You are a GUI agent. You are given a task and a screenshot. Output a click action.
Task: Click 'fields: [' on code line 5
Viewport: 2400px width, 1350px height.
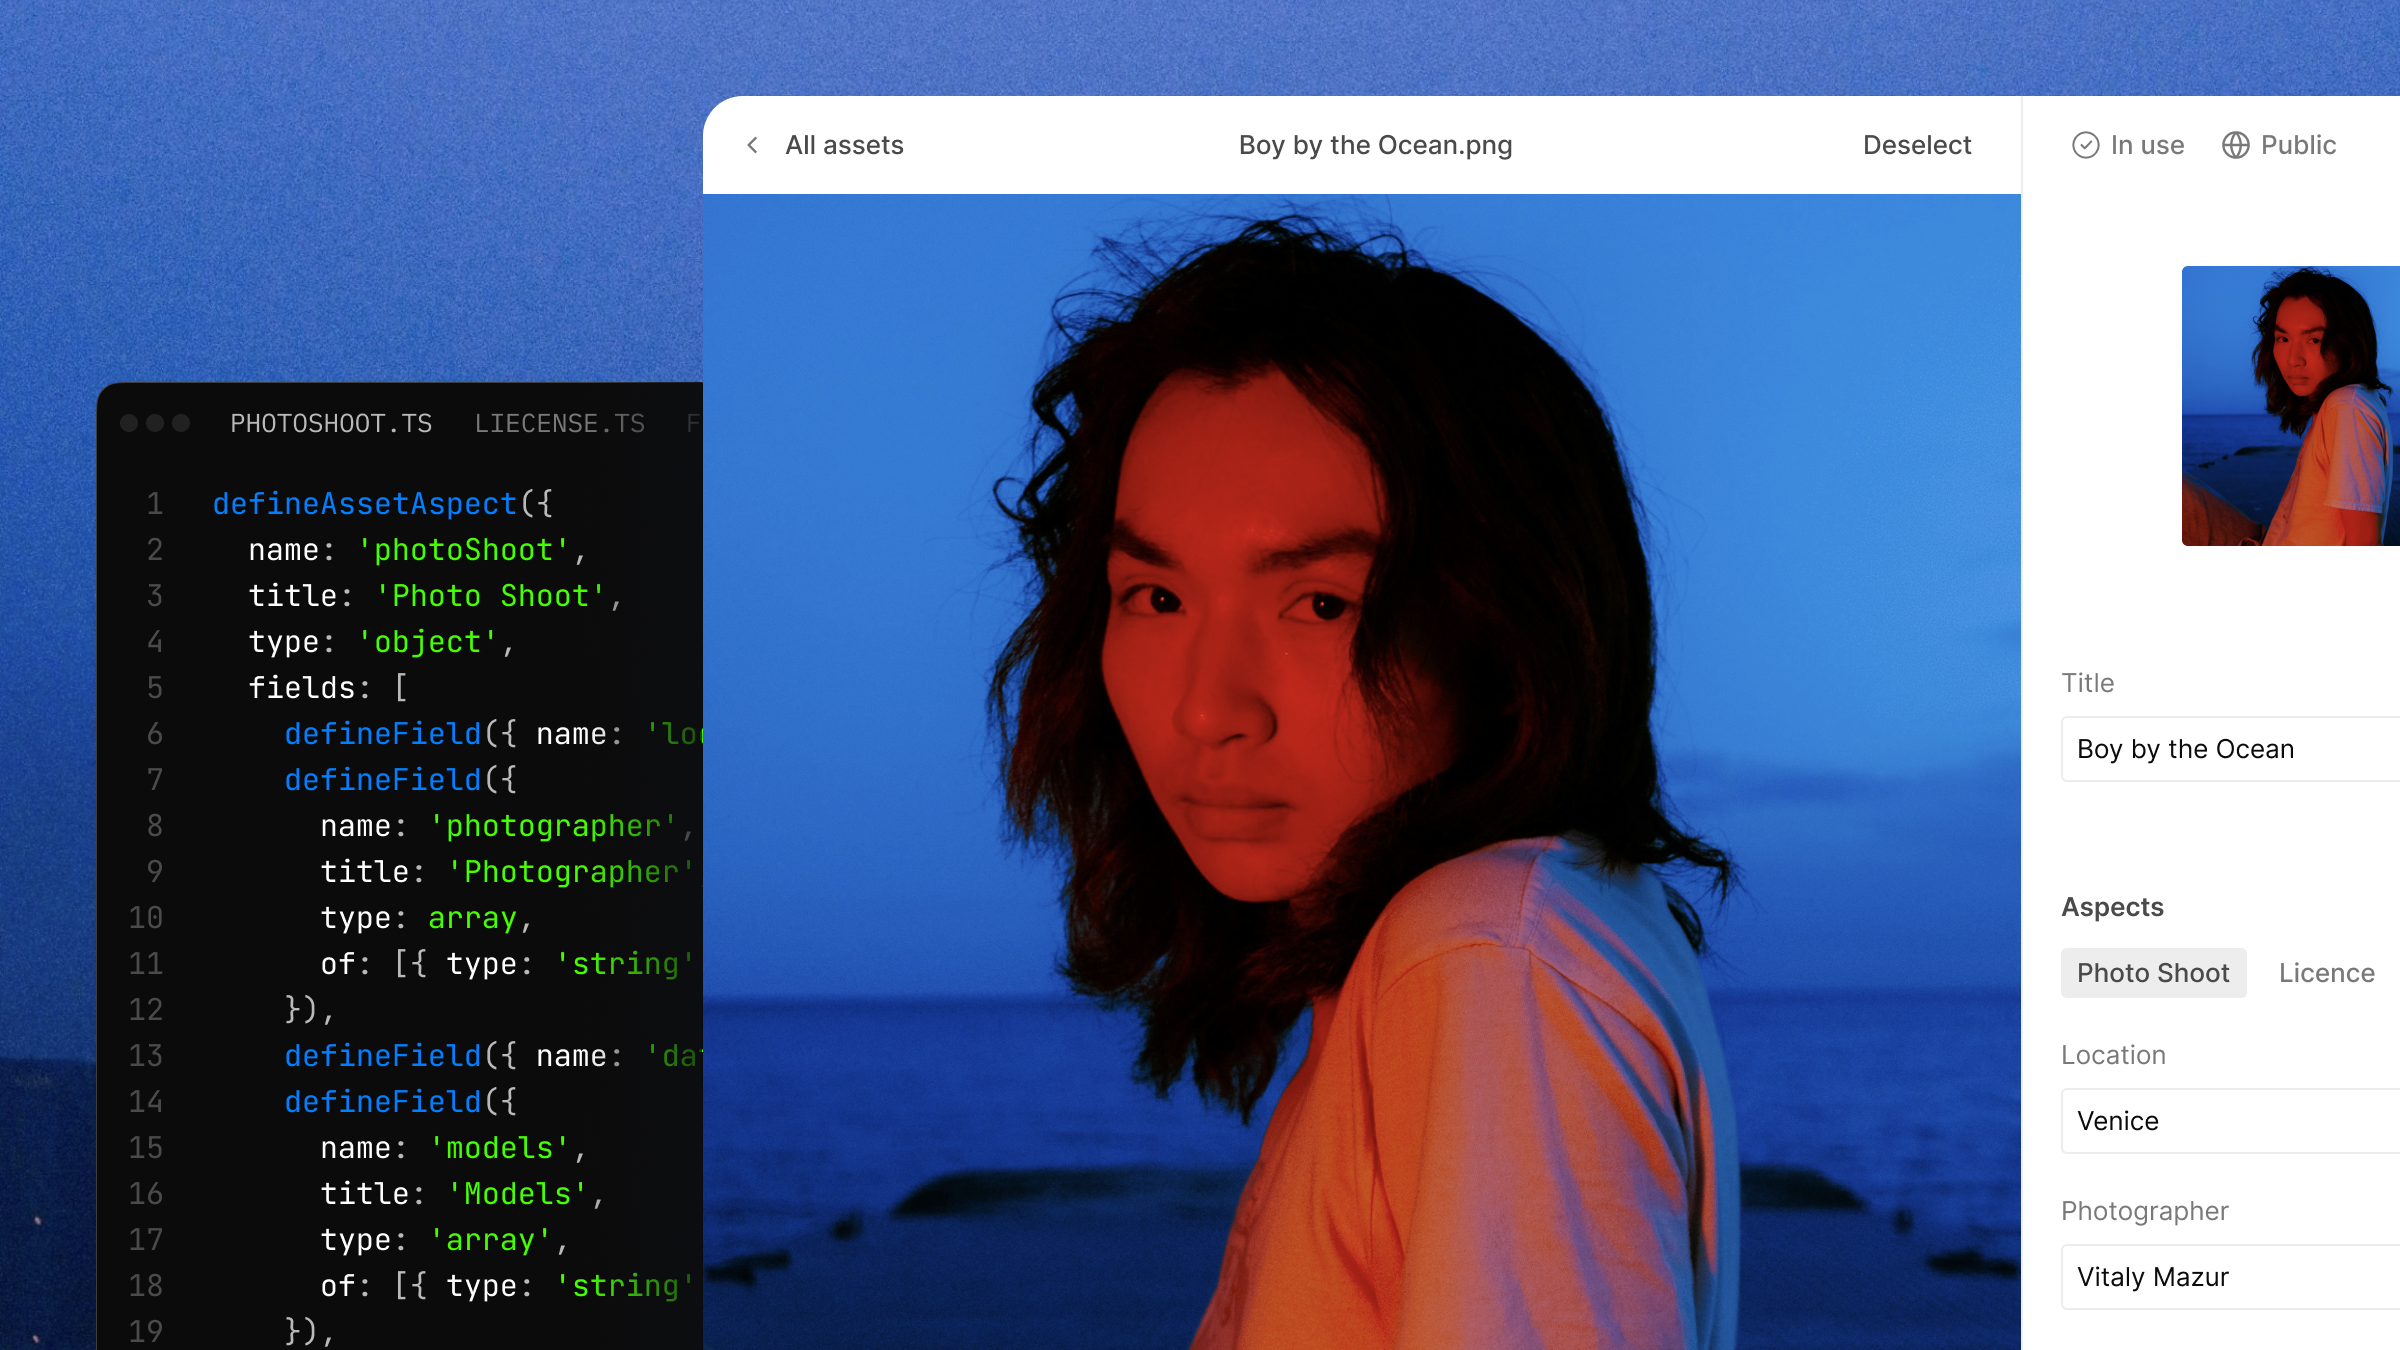tap(328, 688)
